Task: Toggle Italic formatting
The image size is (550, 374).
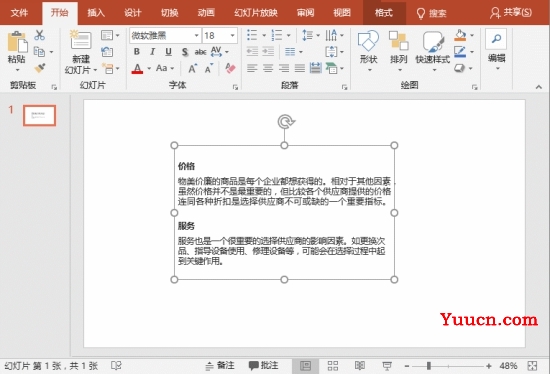Action: [152, 52]
